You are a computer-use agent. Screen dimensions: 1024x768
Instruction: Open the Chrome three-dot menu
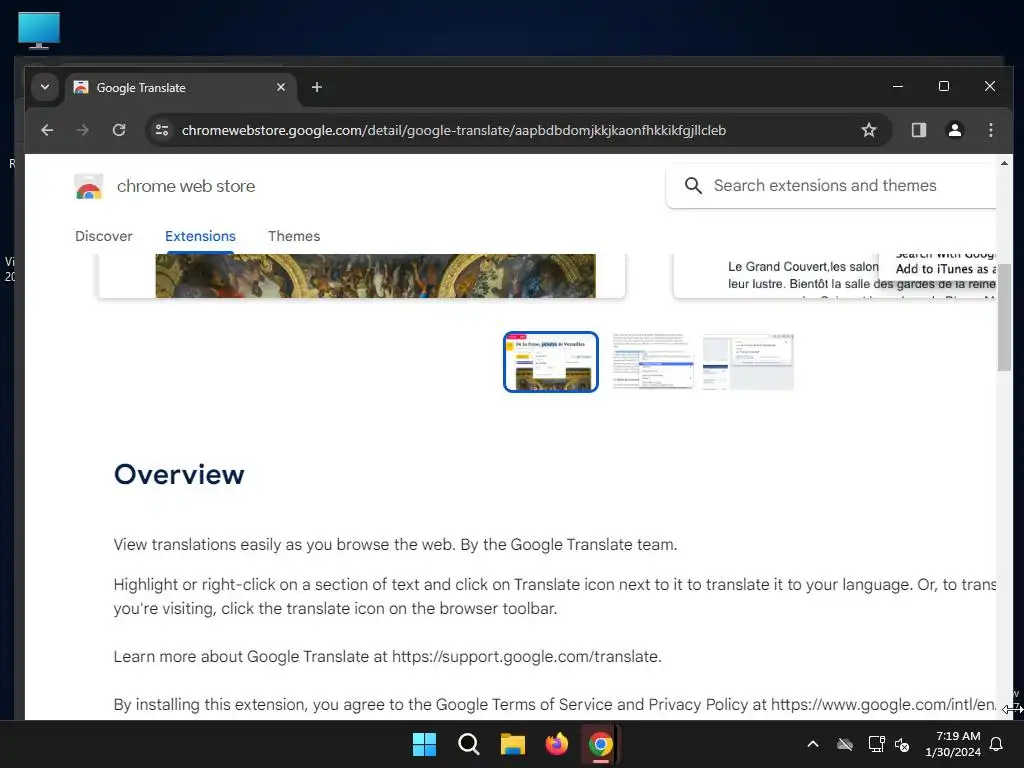click(x=991, y=130)
